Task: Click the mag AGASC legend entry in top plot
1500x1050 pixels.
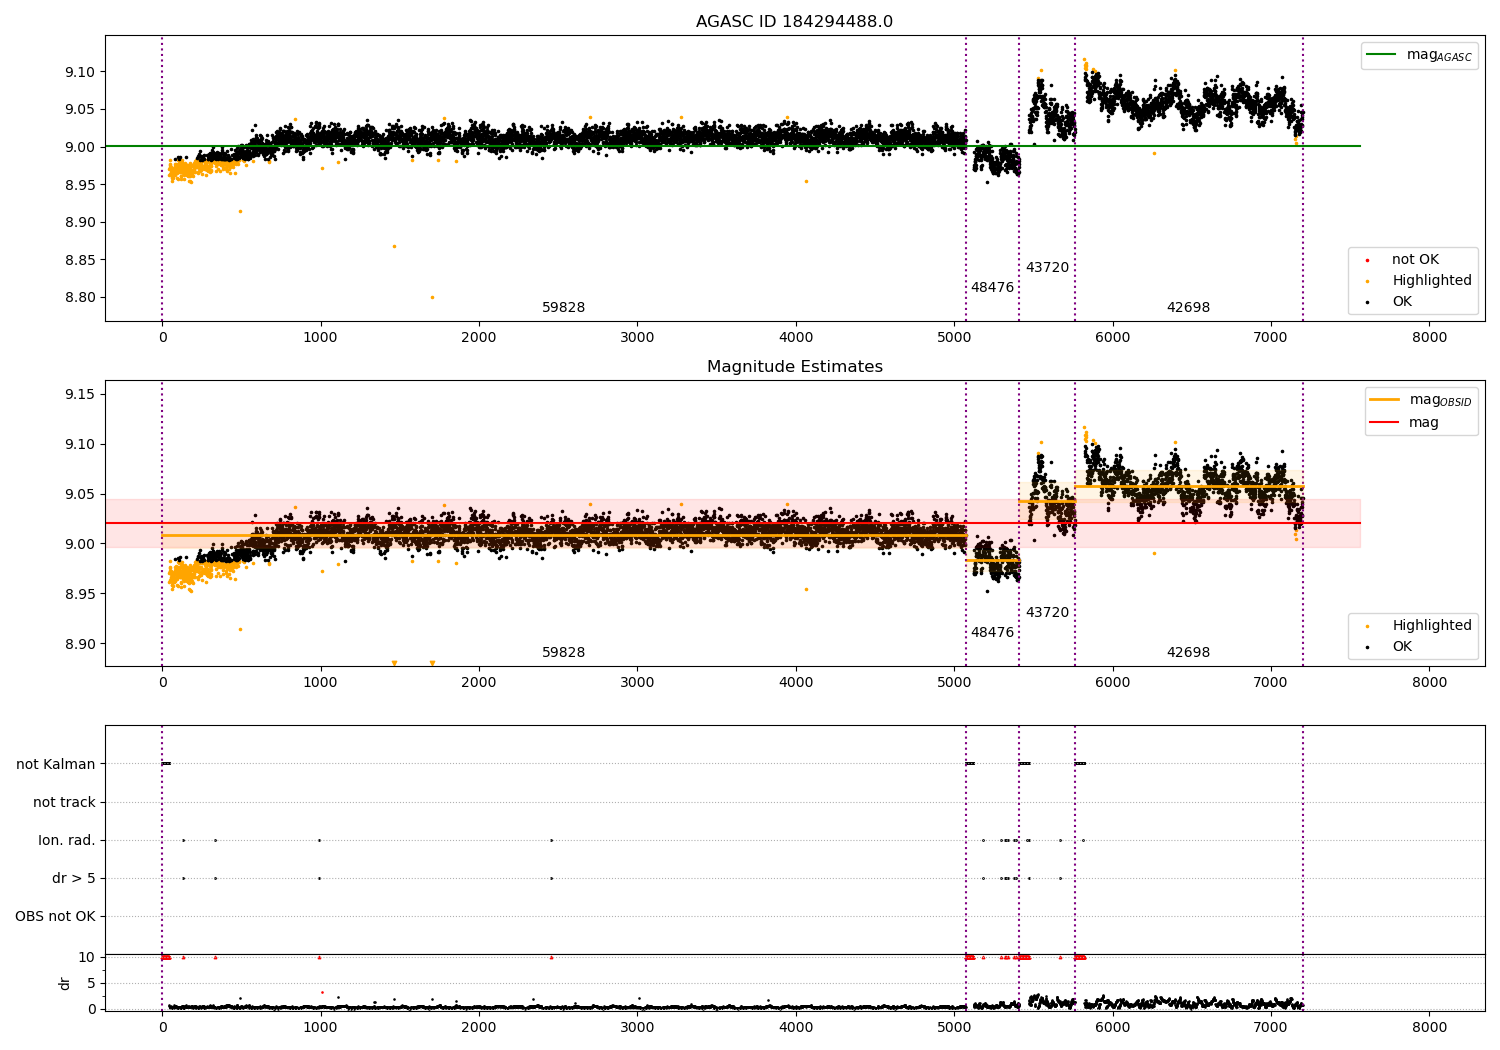Action: 1419,55
